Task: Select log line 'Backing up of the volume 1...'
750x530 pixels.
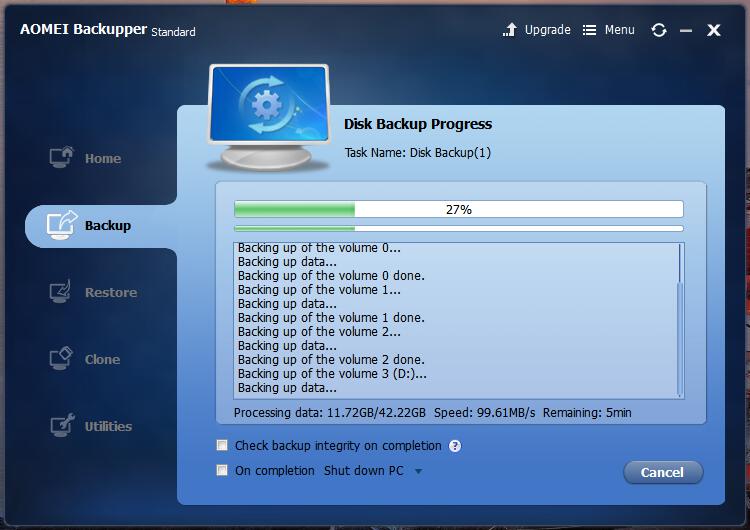Action: point(319,290)
